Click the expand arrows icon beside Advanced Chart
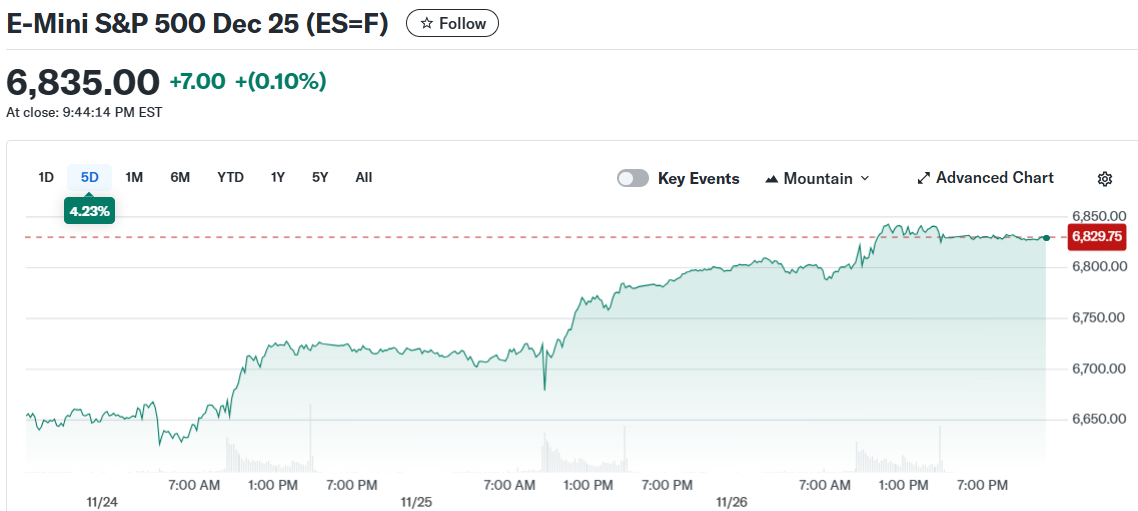Viewport: 1138px width, 511px height. tap(923, 178)
